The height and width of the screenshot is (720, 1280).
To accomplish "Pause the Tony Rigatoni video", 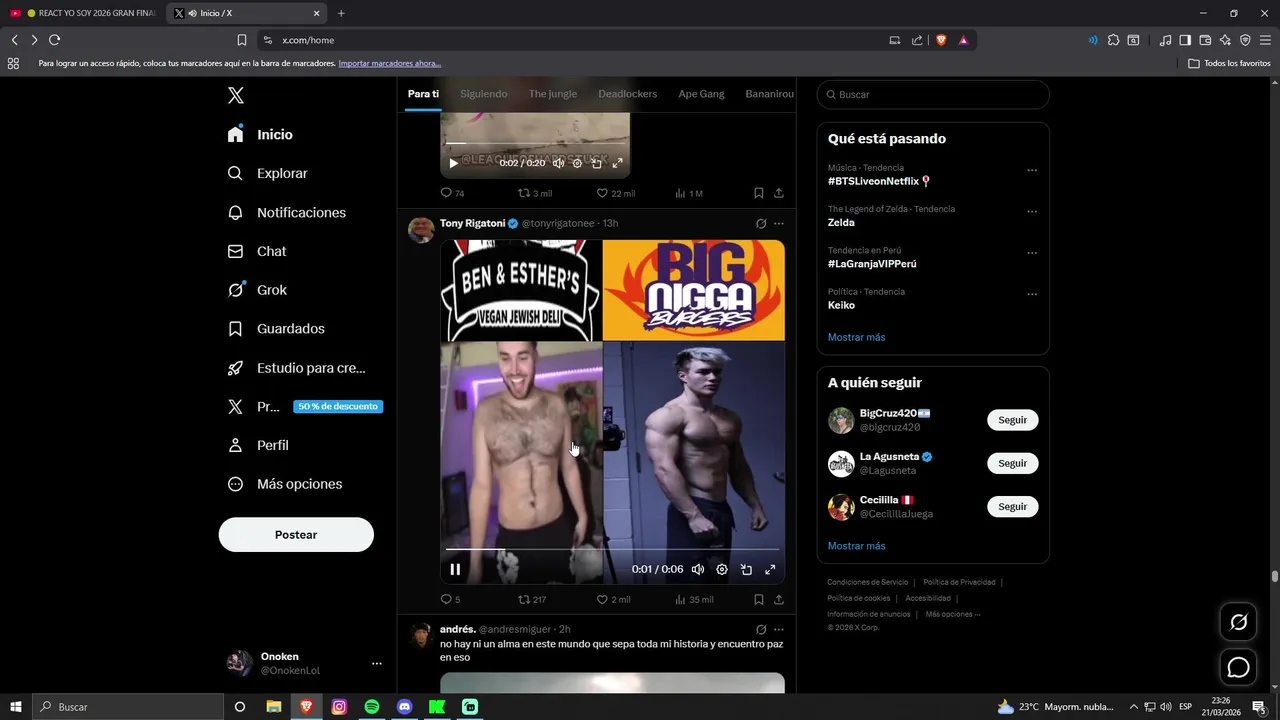I will (x=455, y=569).
